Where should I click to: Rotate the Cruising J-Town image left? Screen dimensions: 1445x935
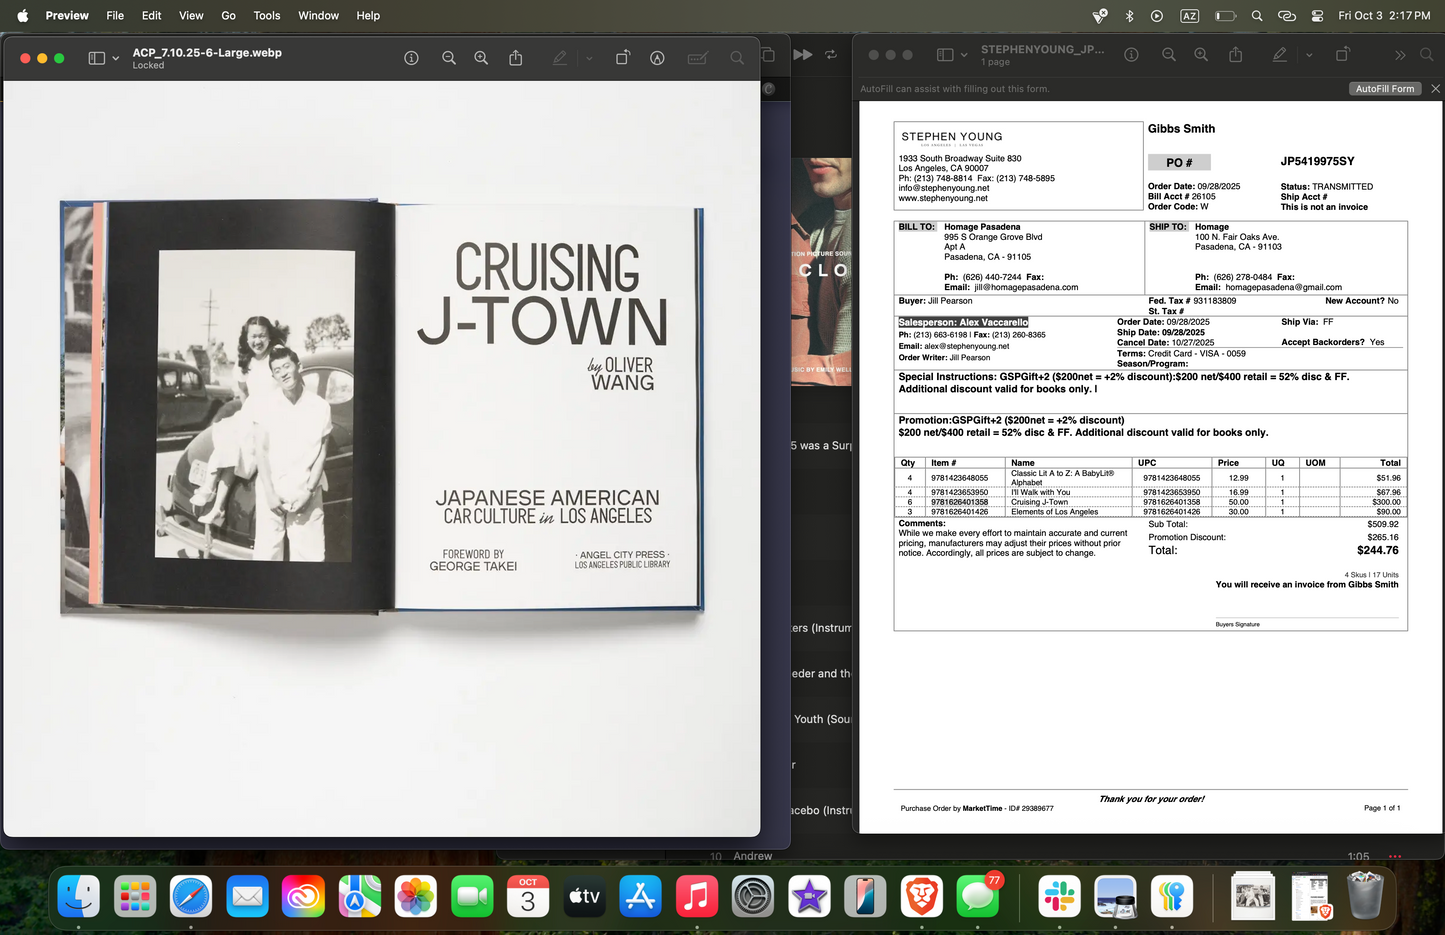click(622, 58)
